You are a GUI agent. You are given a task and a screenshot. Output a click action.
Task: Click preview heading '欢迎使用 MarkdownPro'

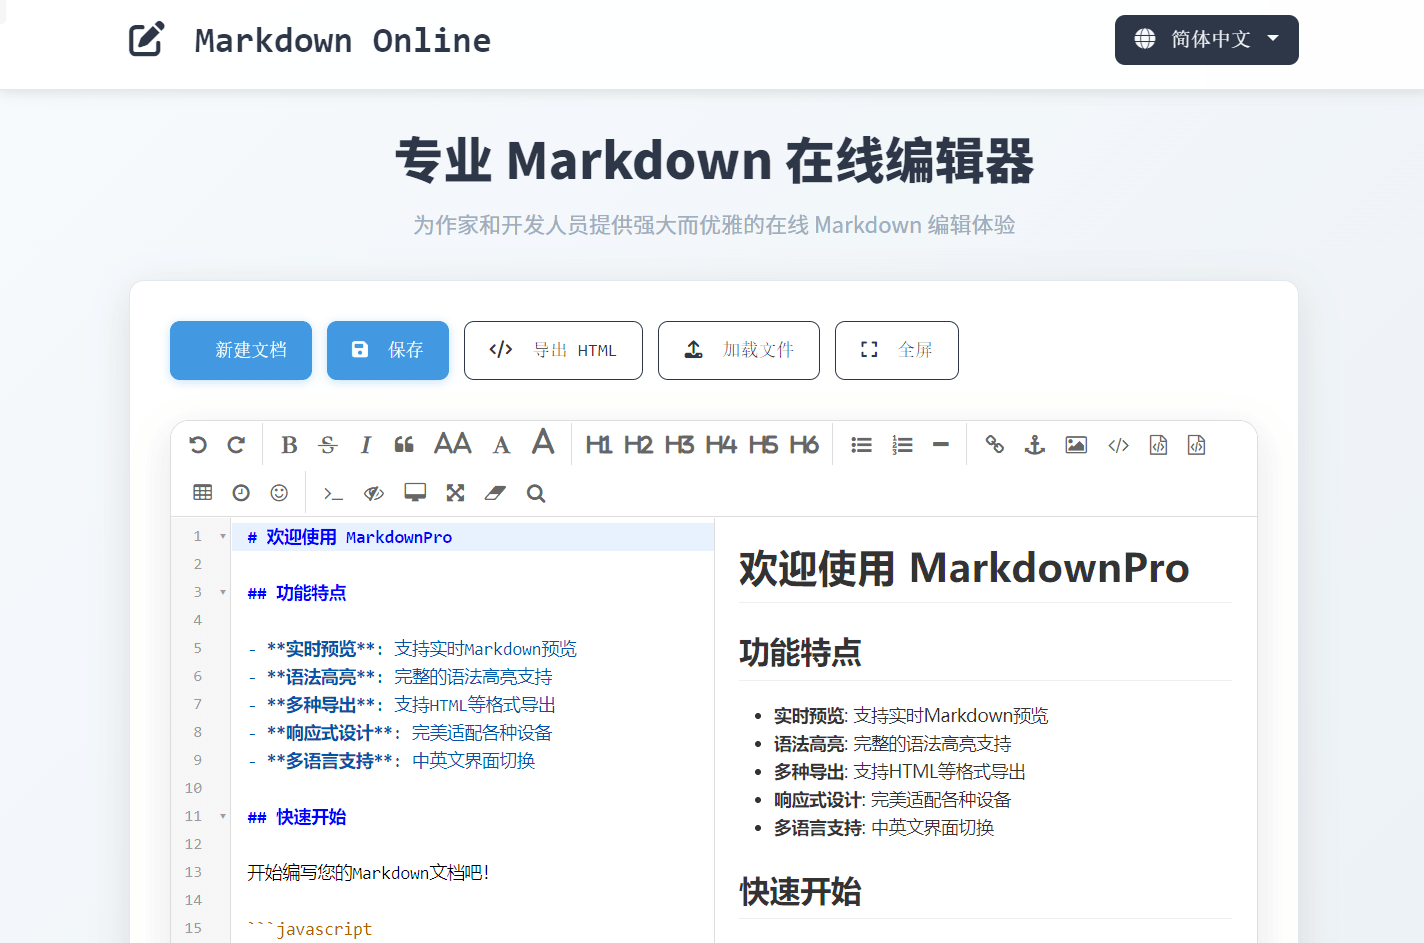tap(964, 568)
